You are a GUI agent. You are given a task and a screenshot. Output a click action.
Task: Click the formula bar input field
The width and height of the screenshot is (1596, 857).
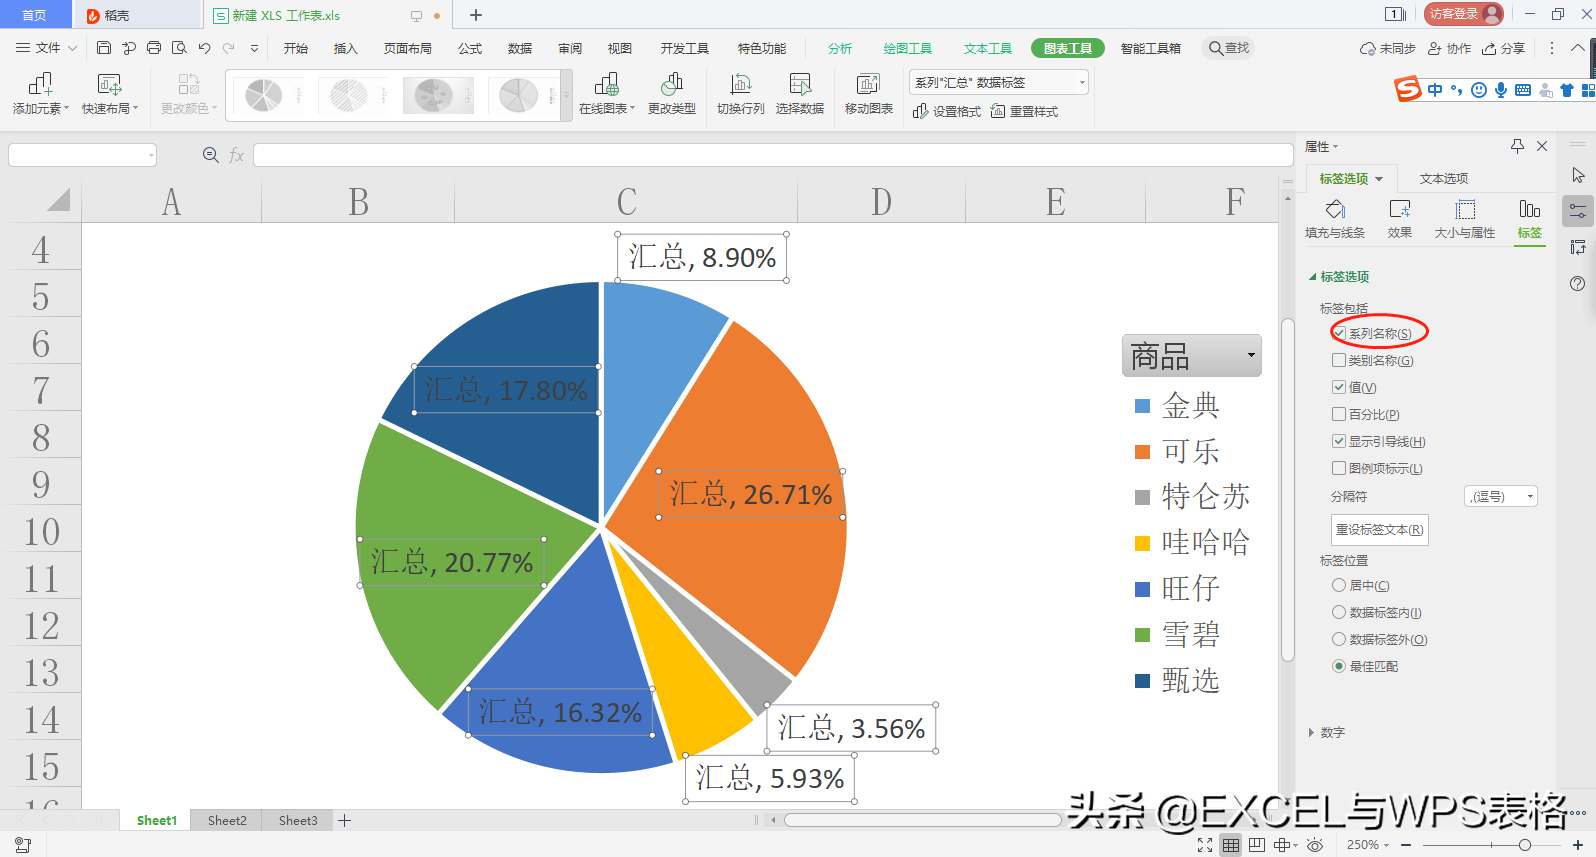point(773,155)
